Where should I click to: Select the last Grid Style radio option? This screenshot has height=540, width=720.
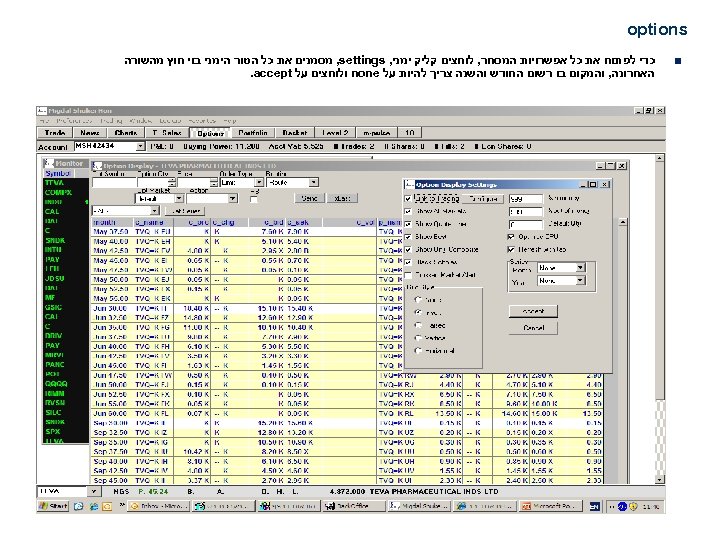418,351
